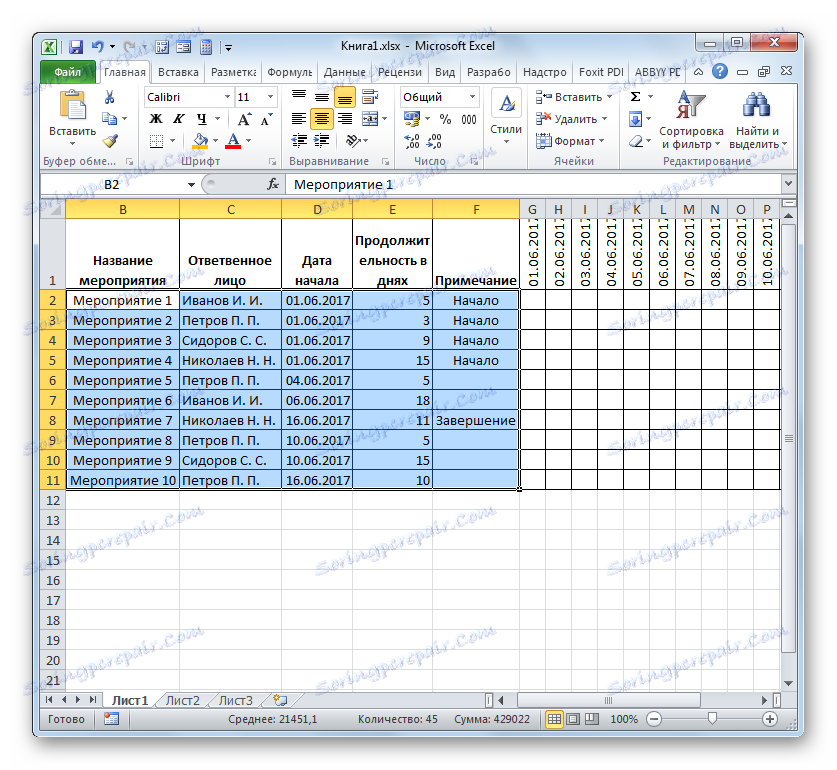Click the Save icon in quick access toolbar
837x770 pixels.
[x=76, y=47]
